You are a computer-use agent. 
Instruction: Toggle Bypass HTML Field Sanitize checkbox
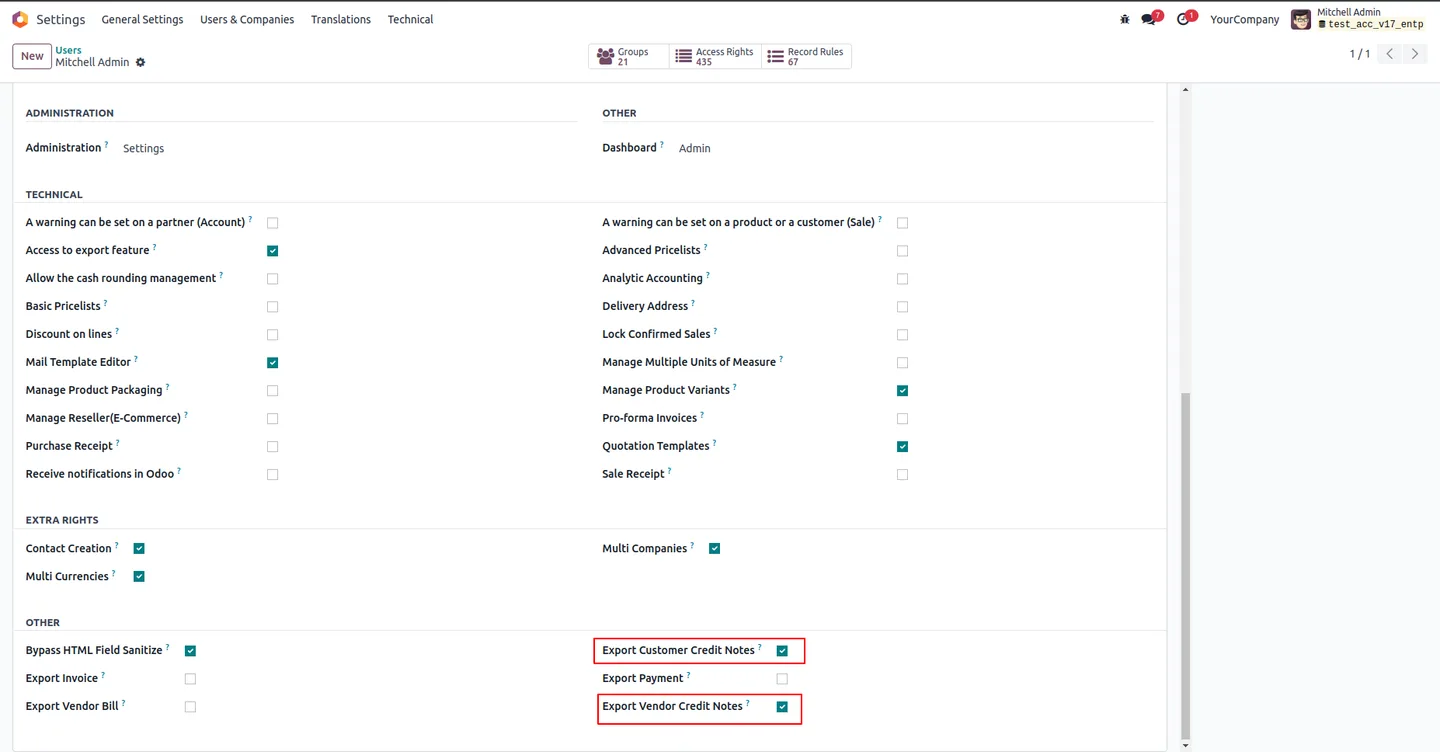tap(190, 651)
